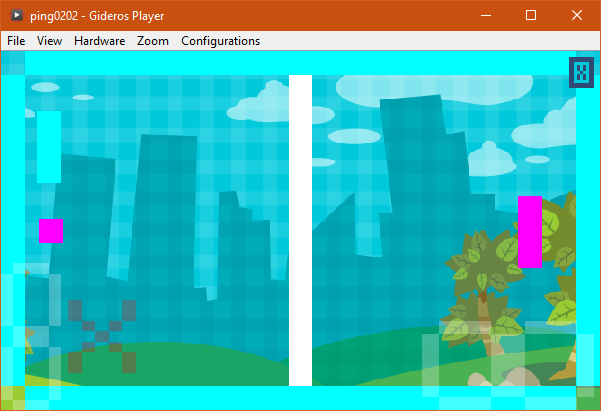Maximize the Gideros Player window

[x=531, y=15]
